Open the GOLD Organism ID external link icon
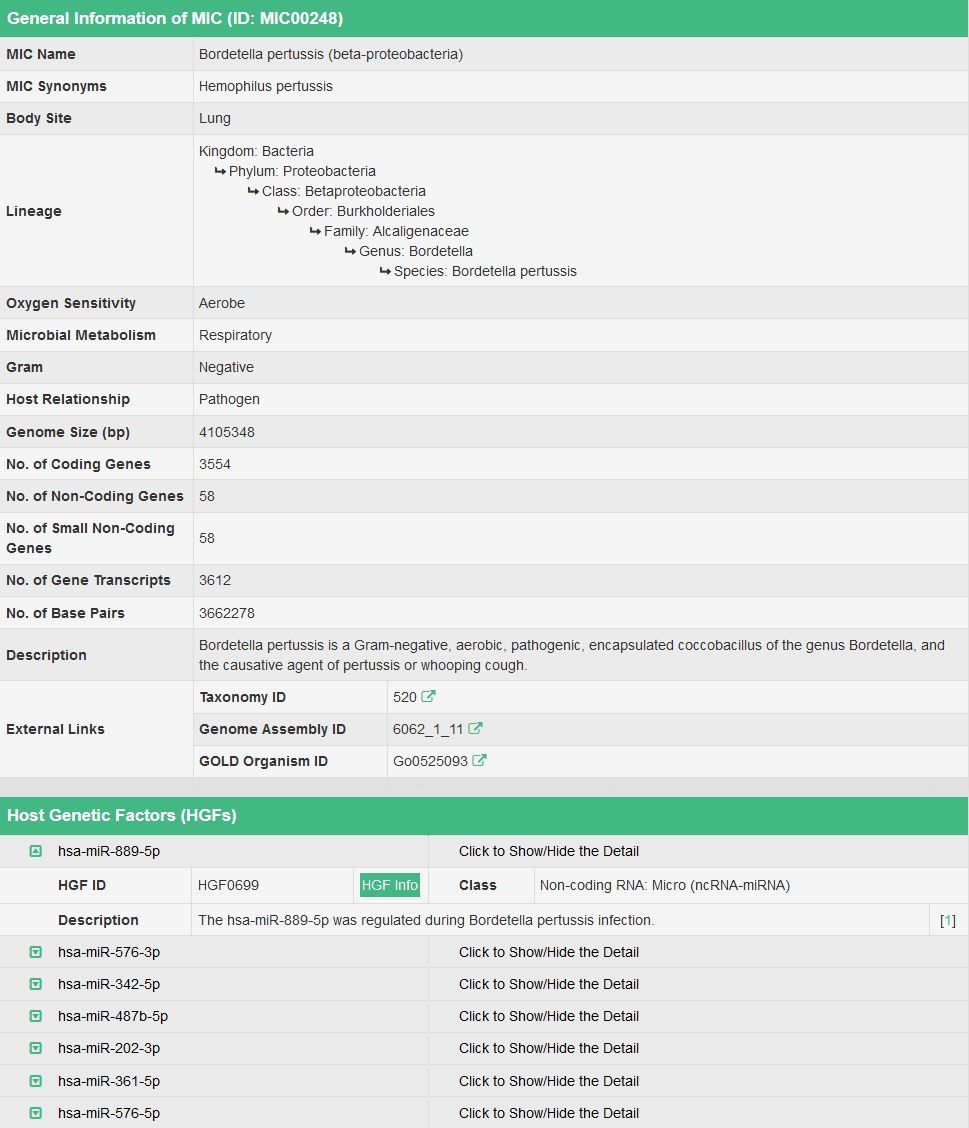Viewport: 969px width, 1128px height. [480, 761]
